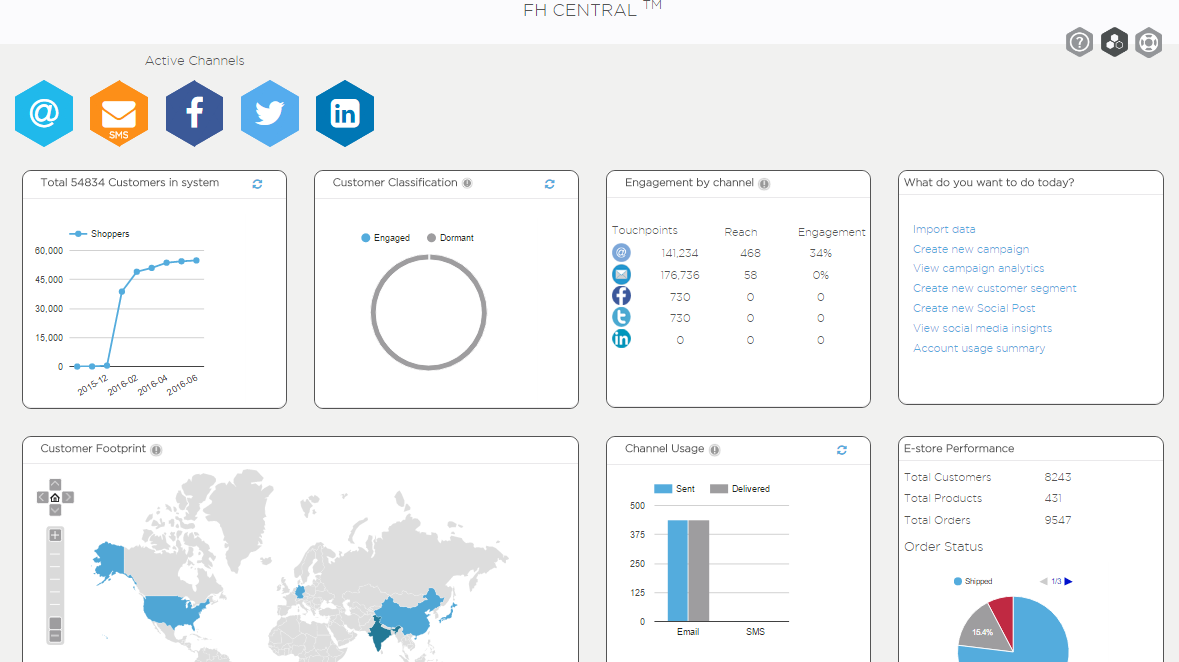Refresh the Channel Usage widget
This screenshot has width=1179, height=662.
pos(841,450)
